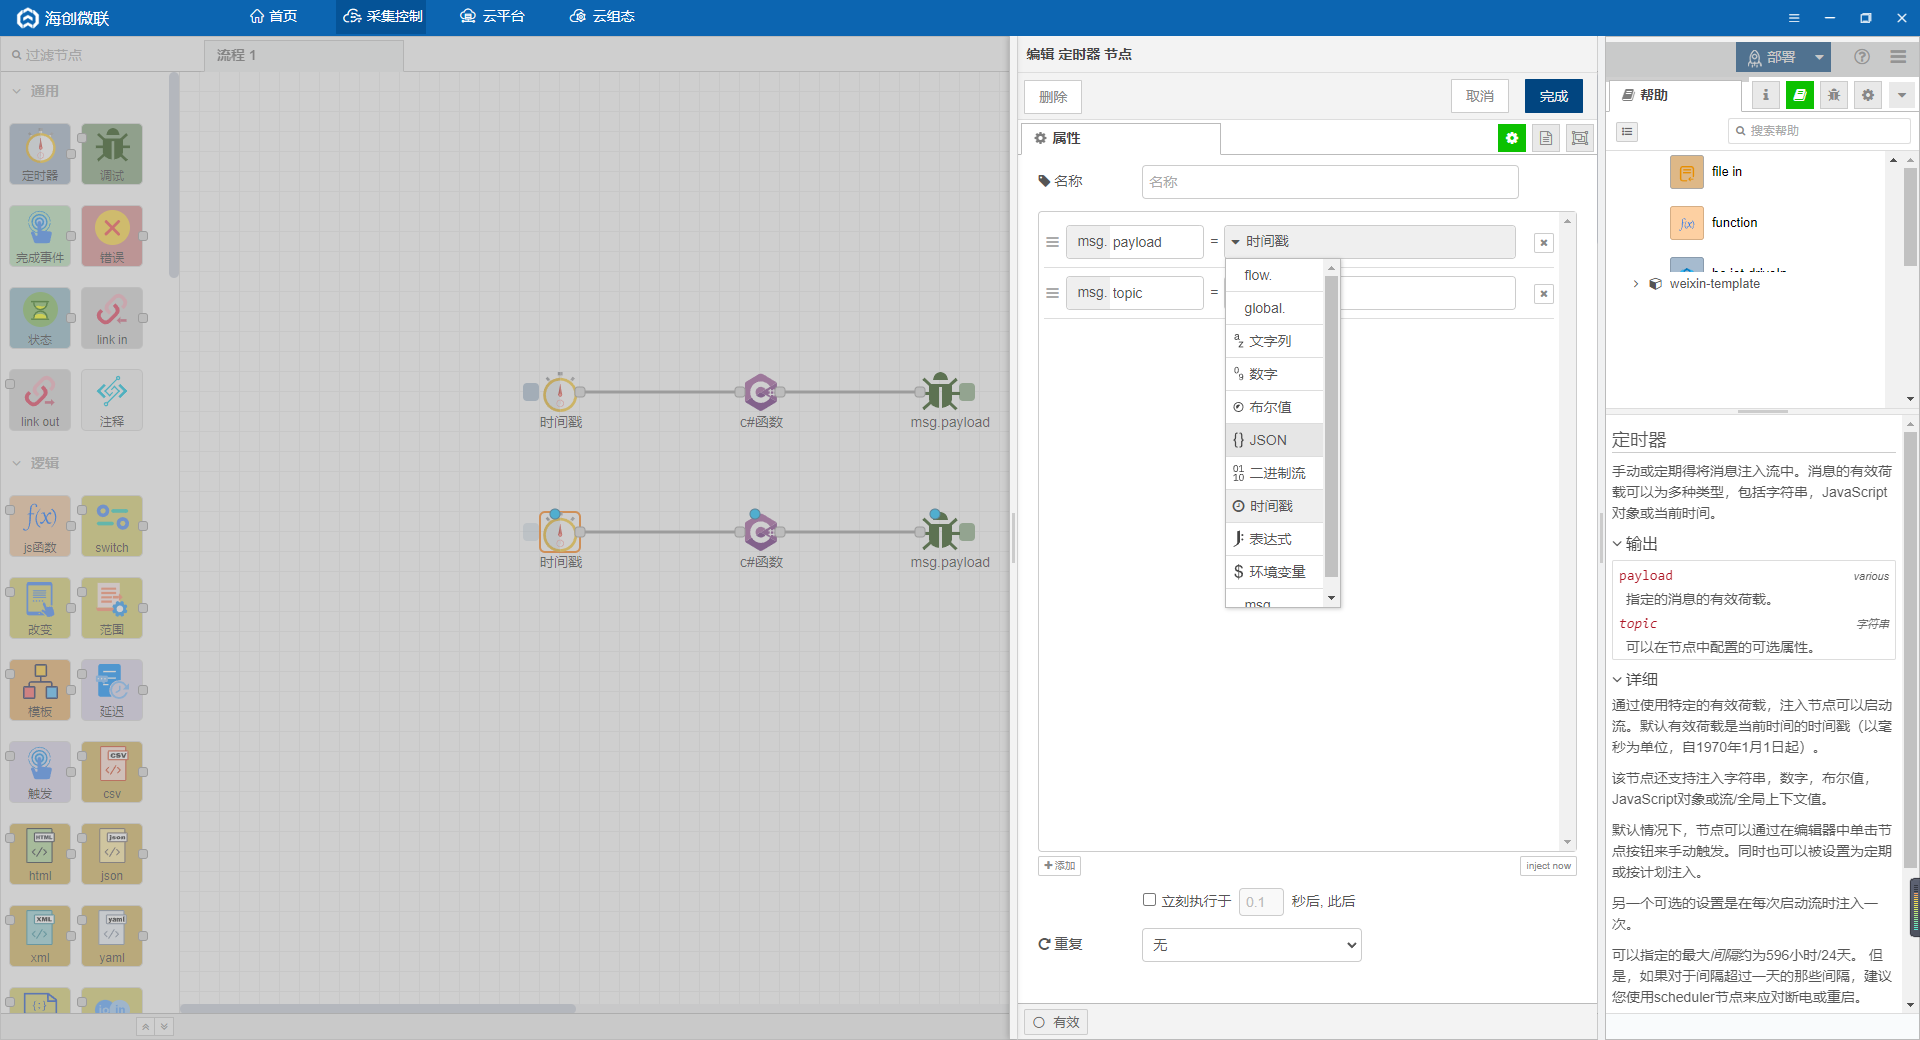Open the payload type dropdown showing 时间戳
Image resolution: width=1920 pixels, height=1040 pixels.
(1369, 242)
